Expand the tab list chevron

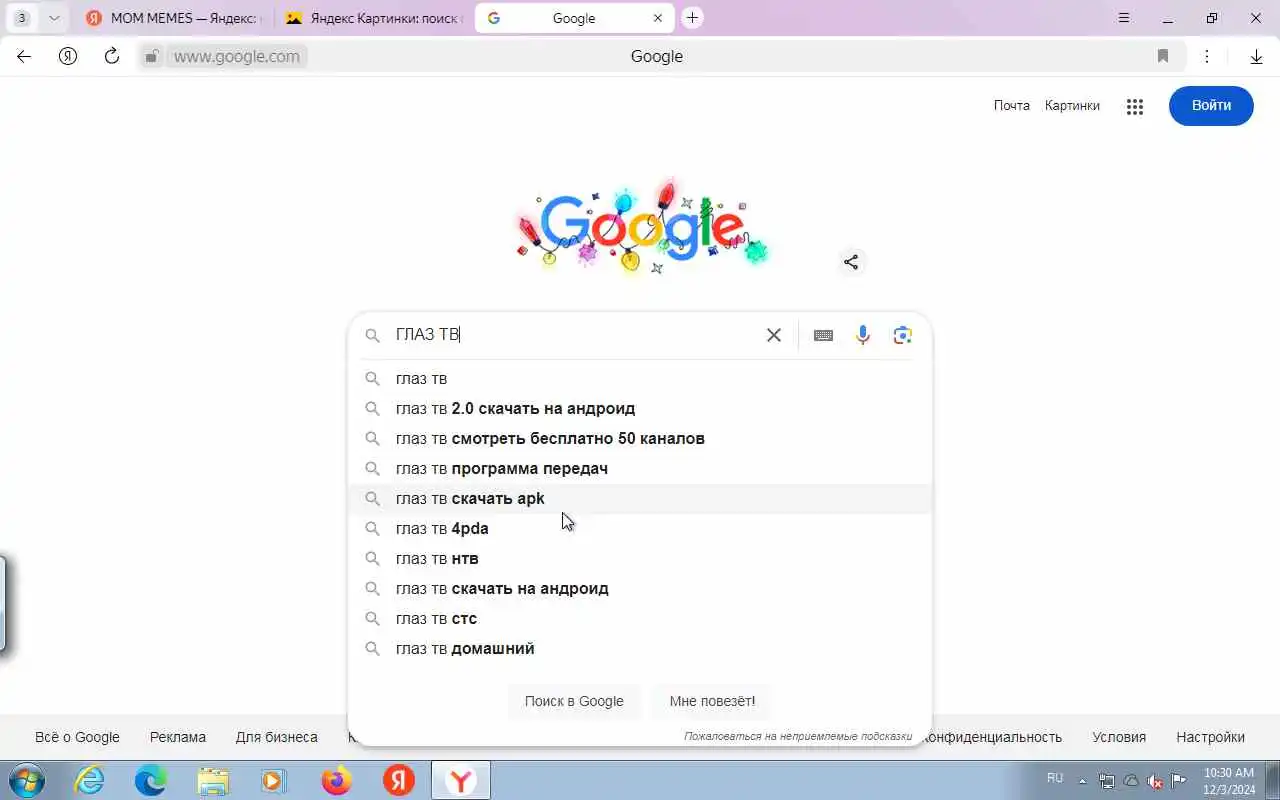54,18
